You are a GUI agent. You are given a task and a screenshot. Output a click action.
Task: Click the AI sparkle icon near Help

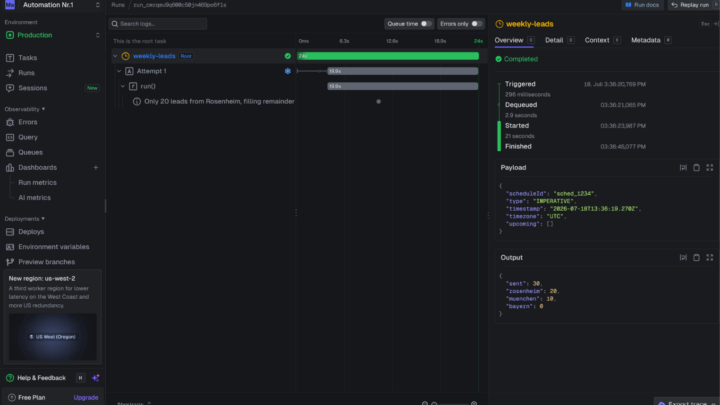click(x=96, y=378)
